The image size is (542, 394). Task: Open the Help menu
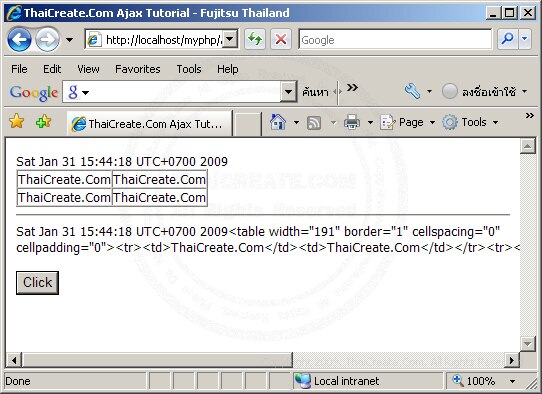tap(227, 69)
